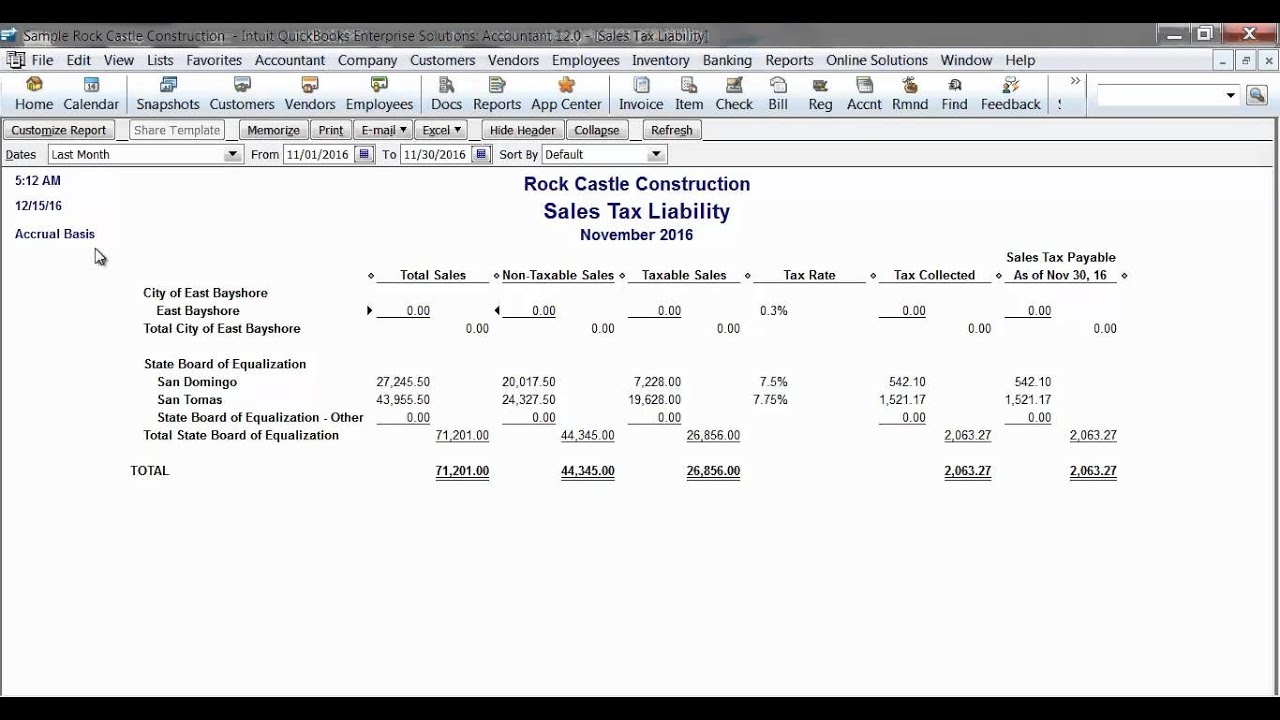This screenshot has width=1280, height=720.
Task: Open the Snapshots icon
Action: [168, 94]
